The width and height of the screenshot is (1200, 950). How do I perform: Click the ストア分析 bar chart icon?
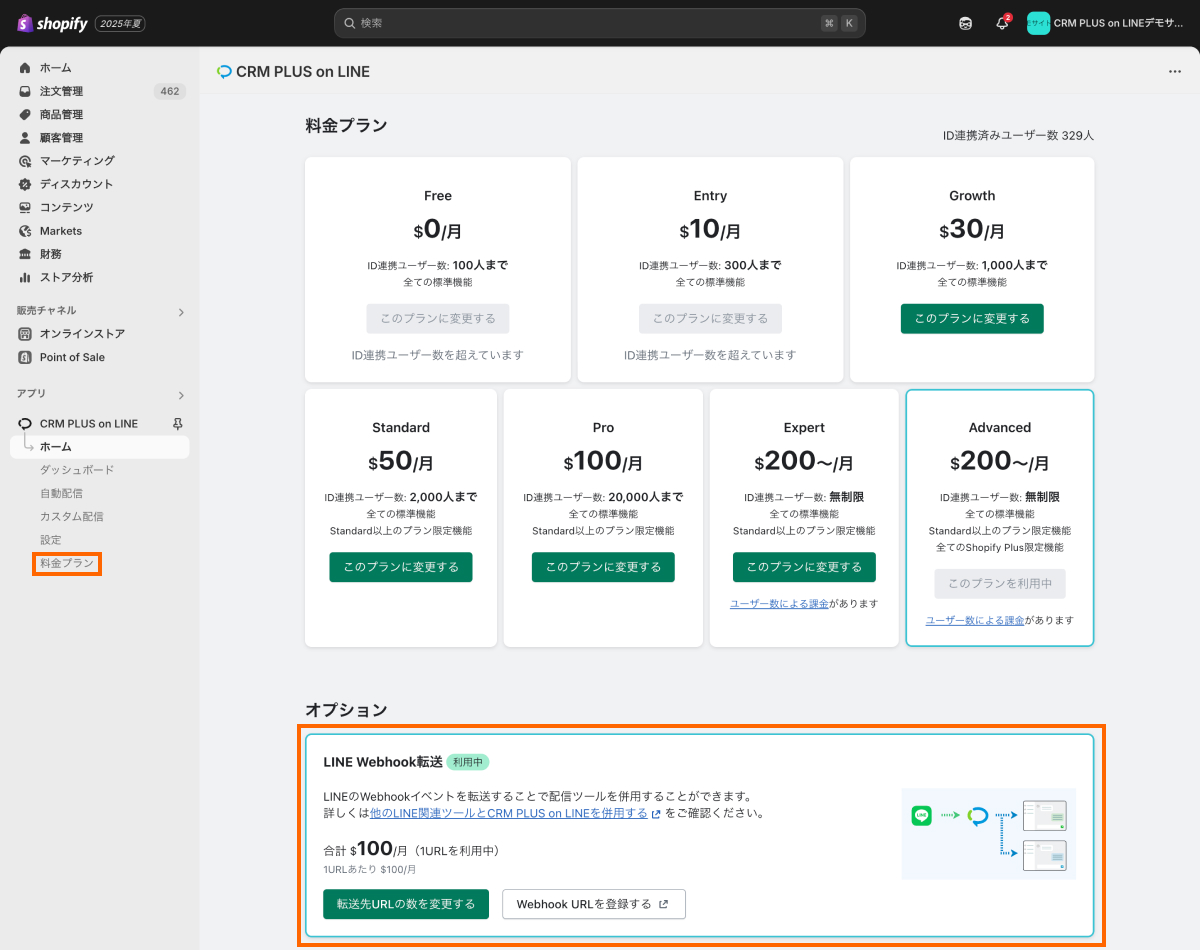coord(25,277)
